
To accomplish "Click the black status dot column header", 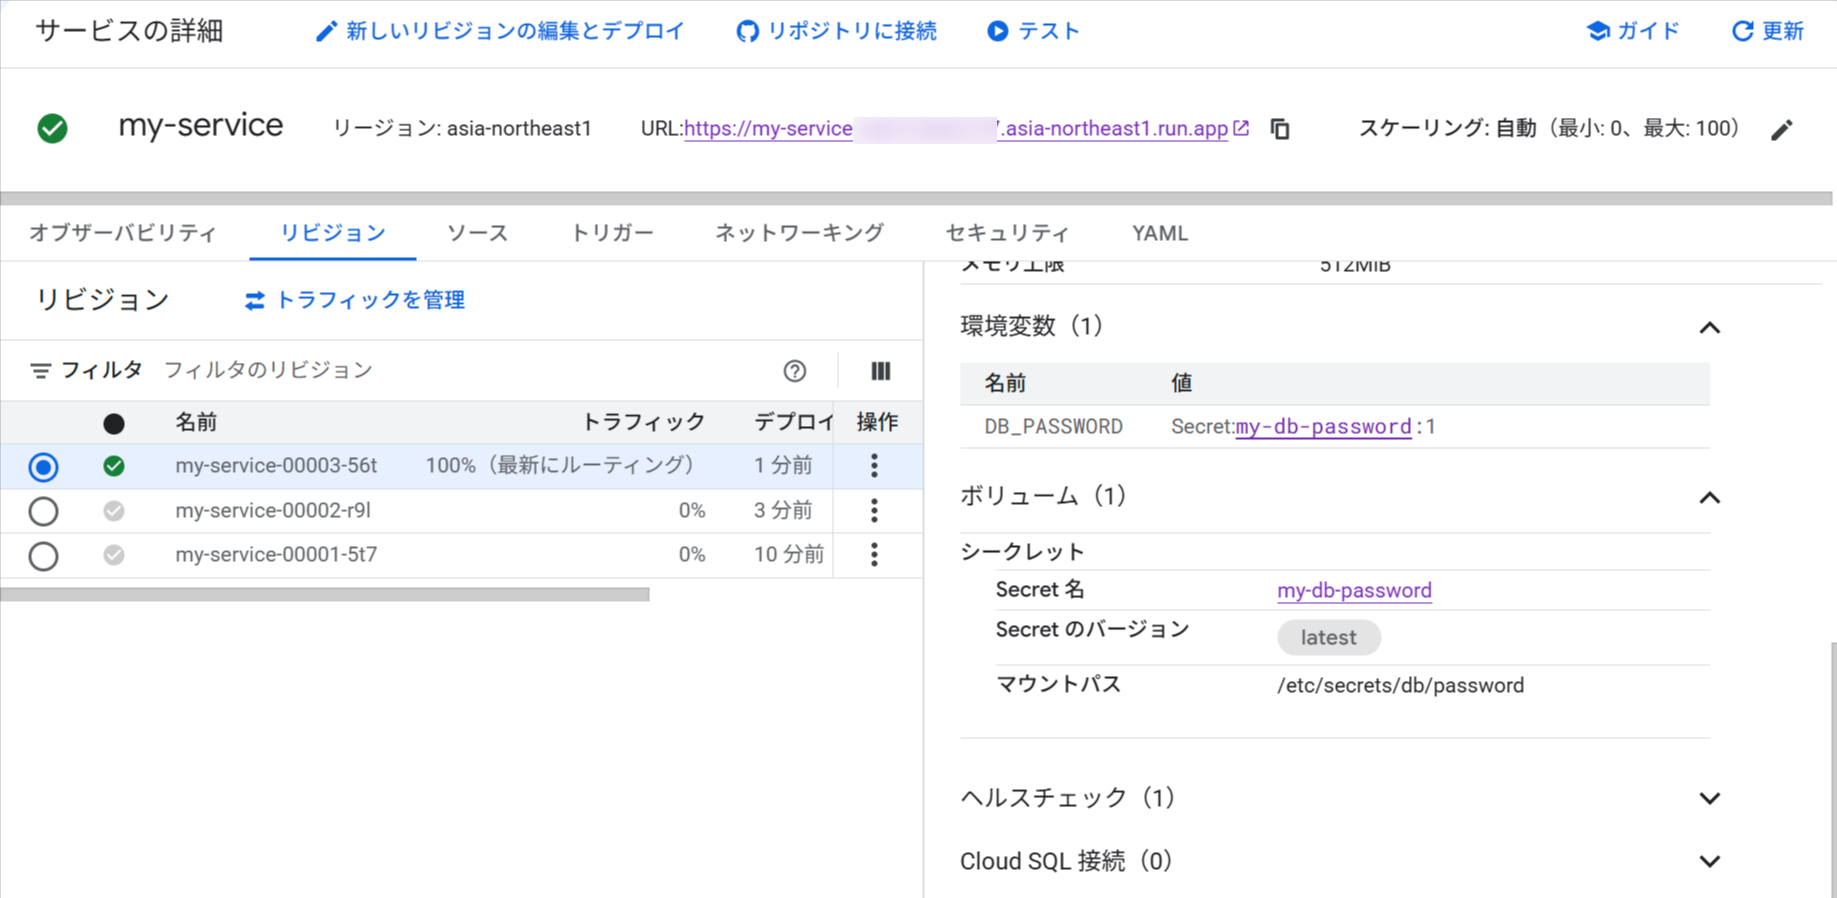I will pyautogui.click(x=114, y=424).
